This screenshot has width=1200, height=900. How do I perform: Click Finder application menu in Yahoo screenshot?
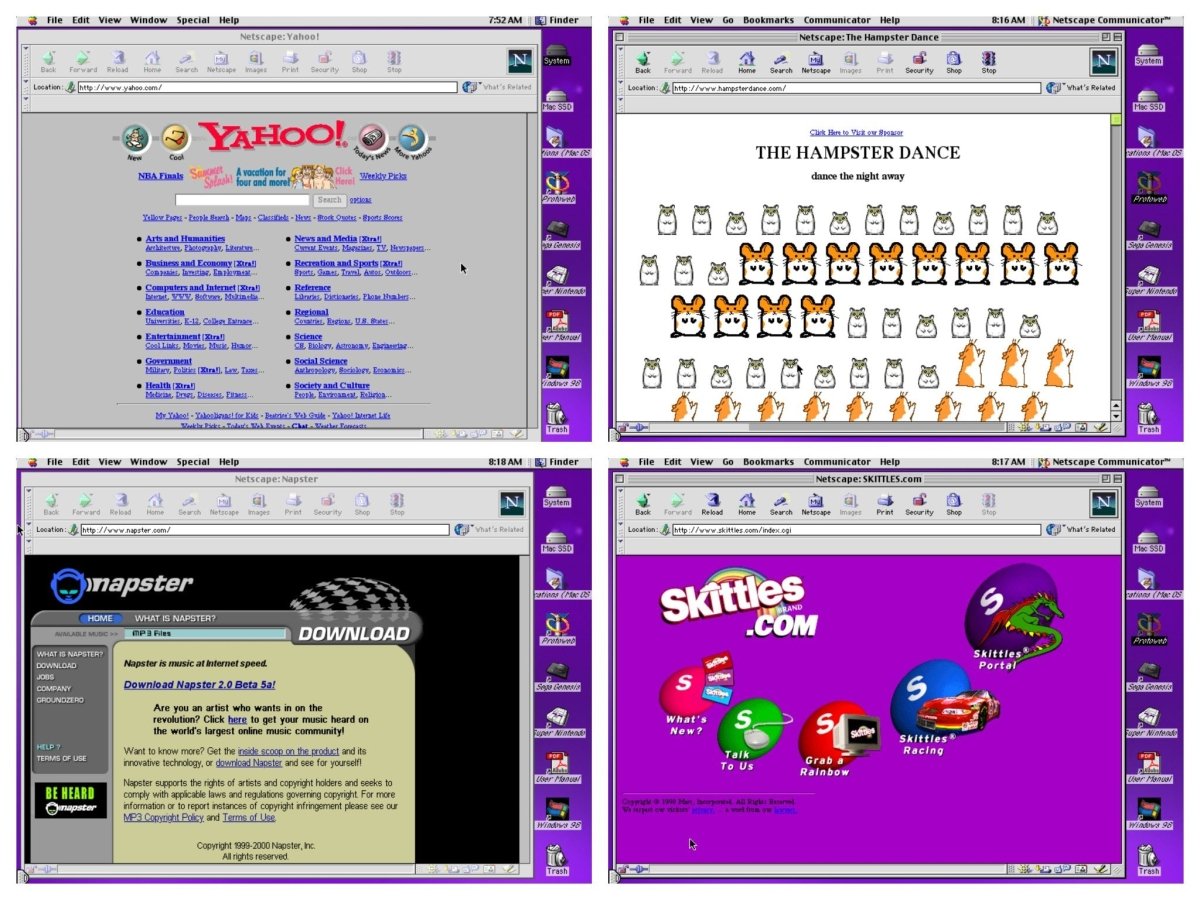tap(558, 20)
